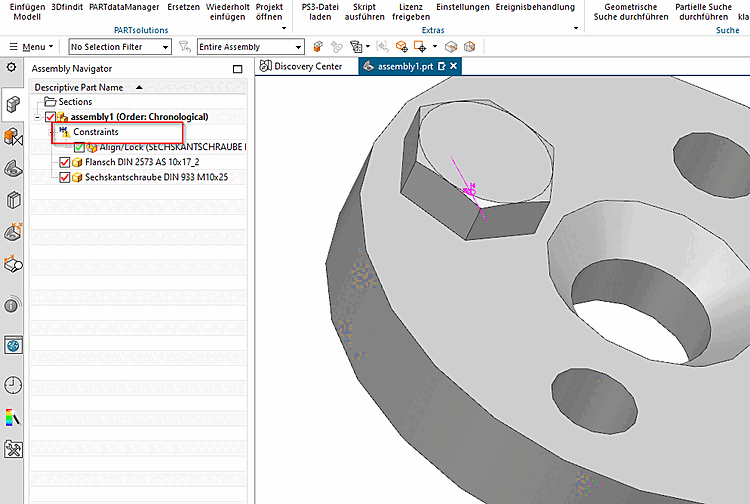The height and width of the screenshot is (504, 750).
Task: Click the selection filter funnel icon
Action: [x=183, y=47]
